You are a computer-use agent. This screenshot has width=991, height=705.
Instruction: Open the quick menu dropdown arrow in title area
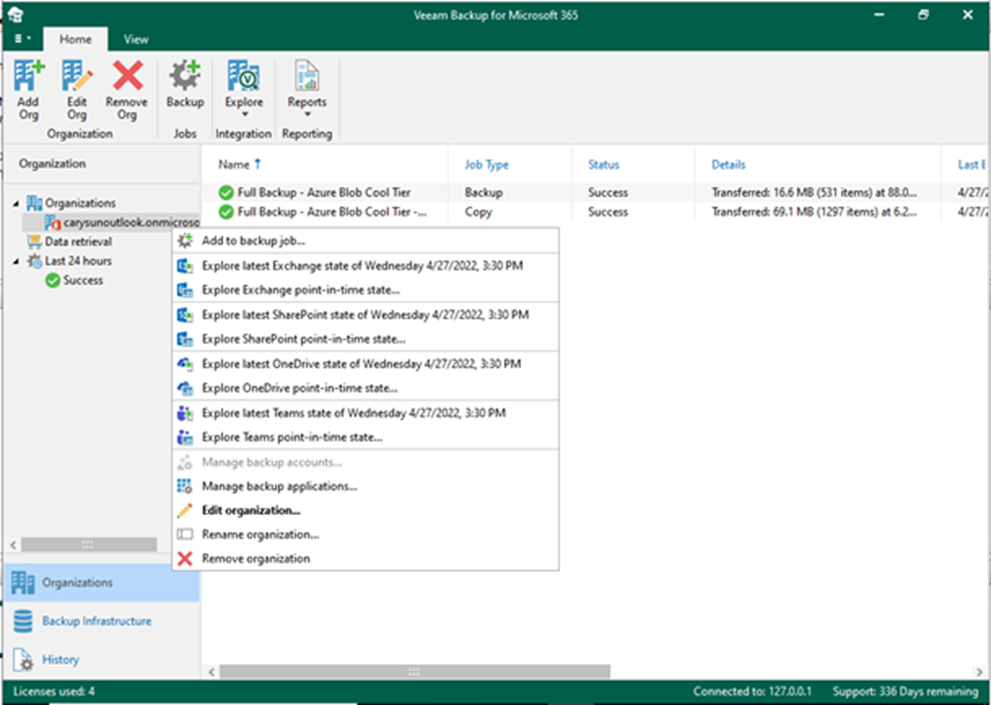coord(28,39)
